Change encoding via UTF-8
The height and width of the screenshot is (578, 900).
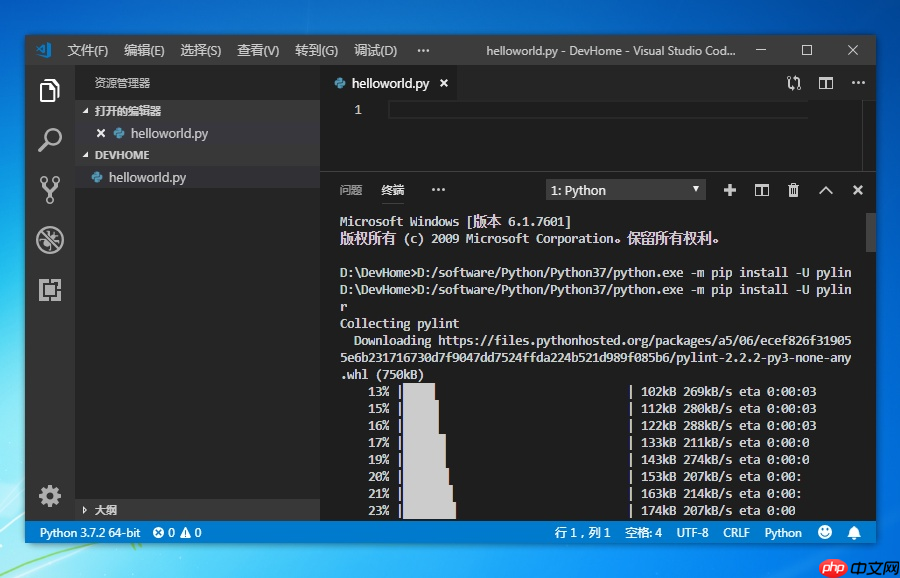[692, 533]
